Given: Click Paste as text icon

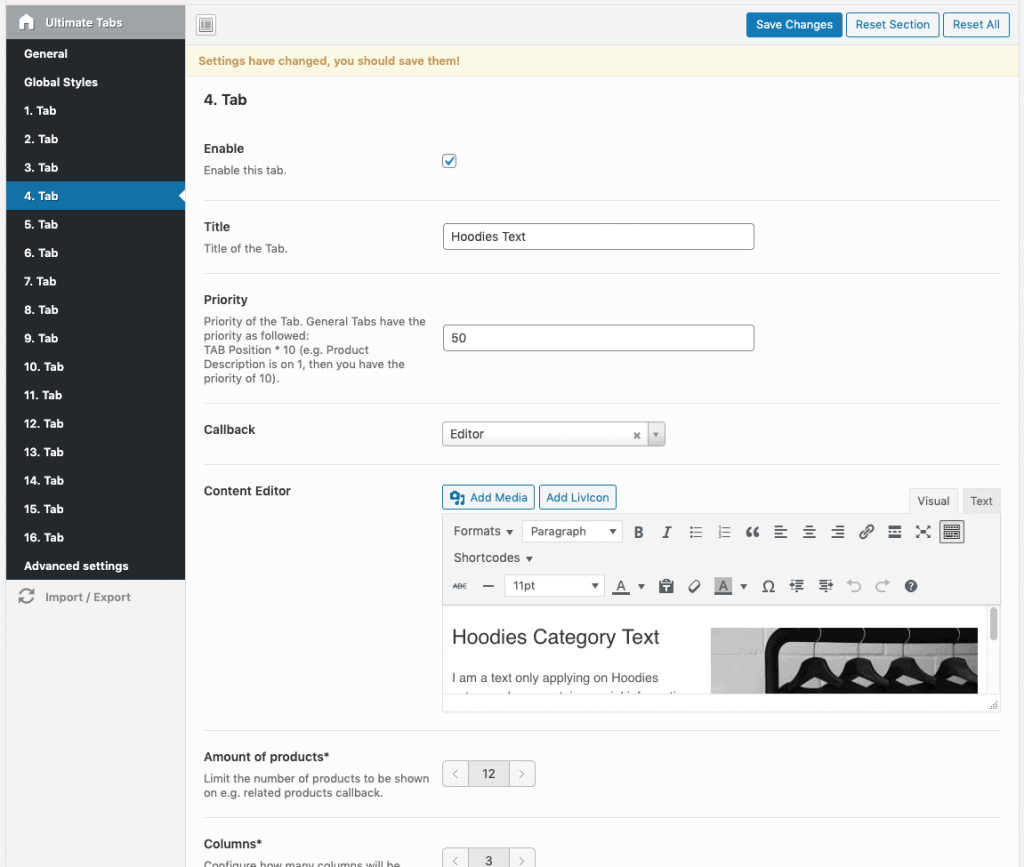Looking at the screenshot, I should [x=666, y=586].
